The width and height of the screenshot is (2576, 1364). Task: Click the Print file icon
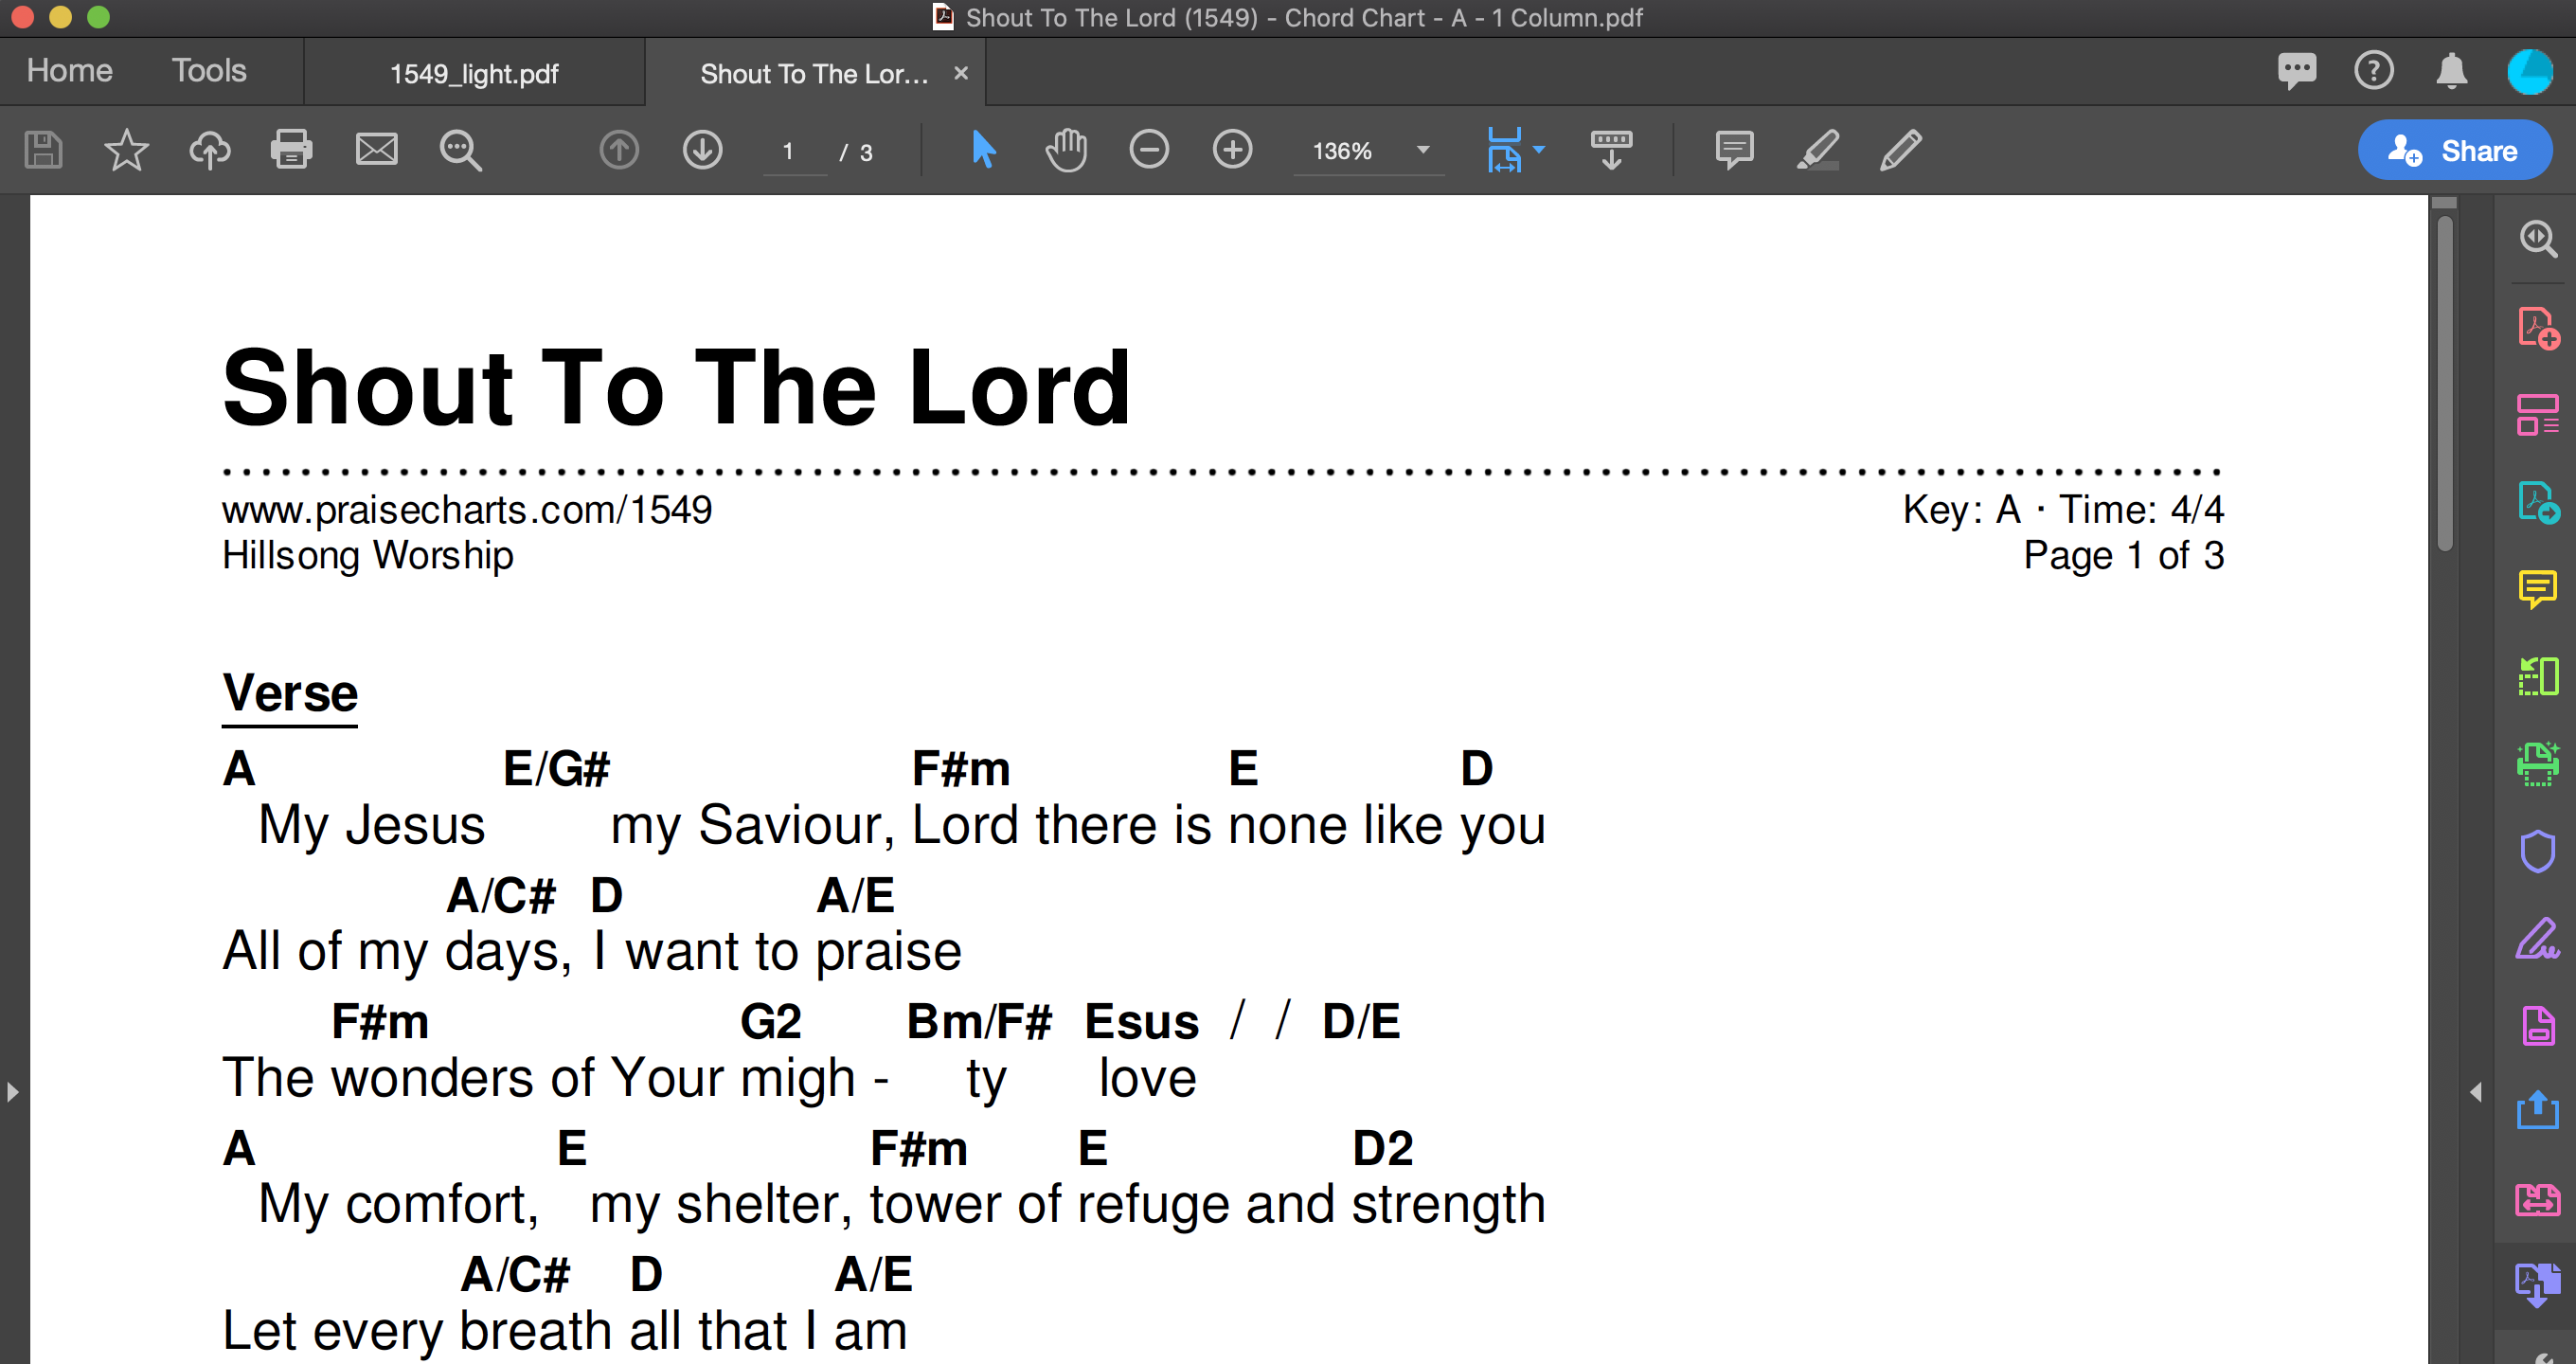click(291, 150)
